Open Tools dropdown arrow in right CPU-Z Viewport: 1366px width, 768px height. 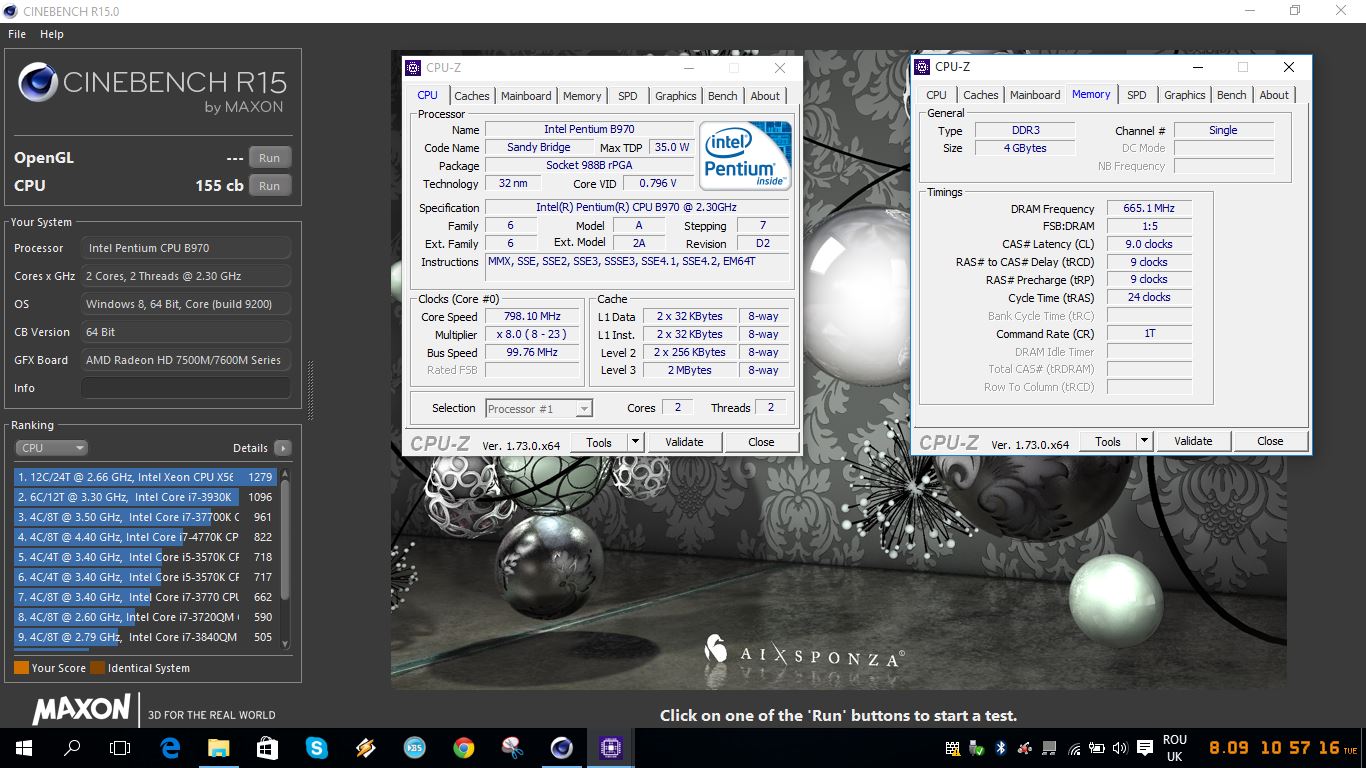click(1144, 441)
